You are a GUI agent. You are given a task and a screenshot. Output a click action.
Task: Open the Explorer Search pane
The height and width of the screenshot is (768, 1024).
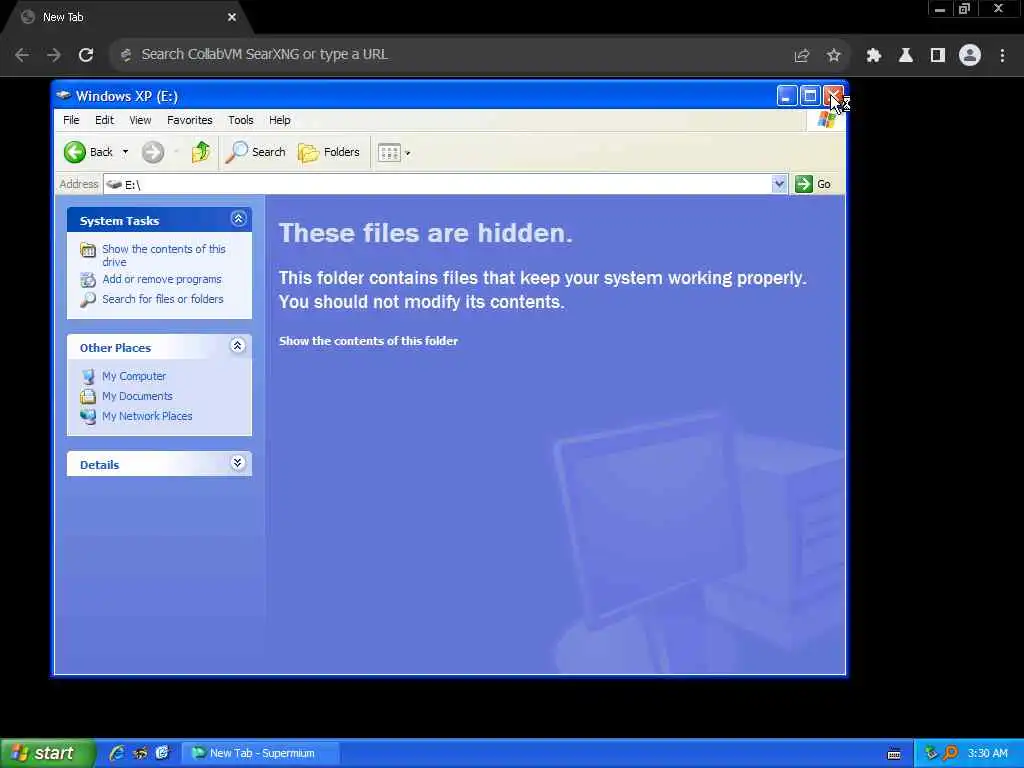[255, 152]
